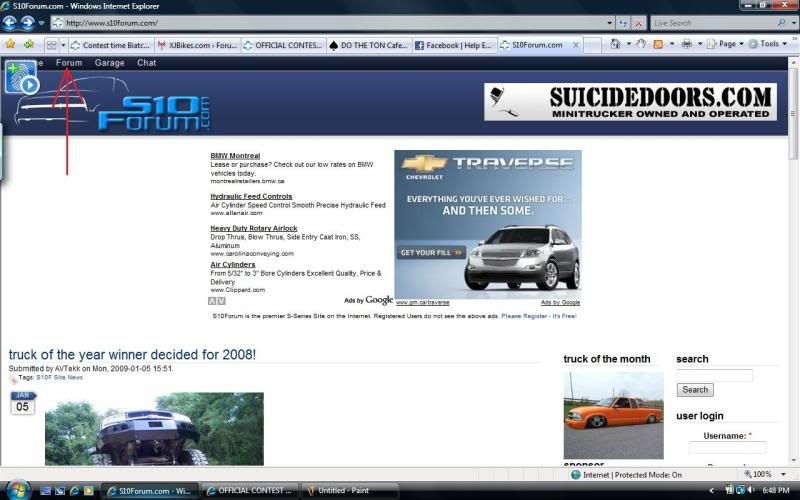Screen dimensions: 800x500
Task: Close the S10Forum.com tab
Action: point(576,45)
